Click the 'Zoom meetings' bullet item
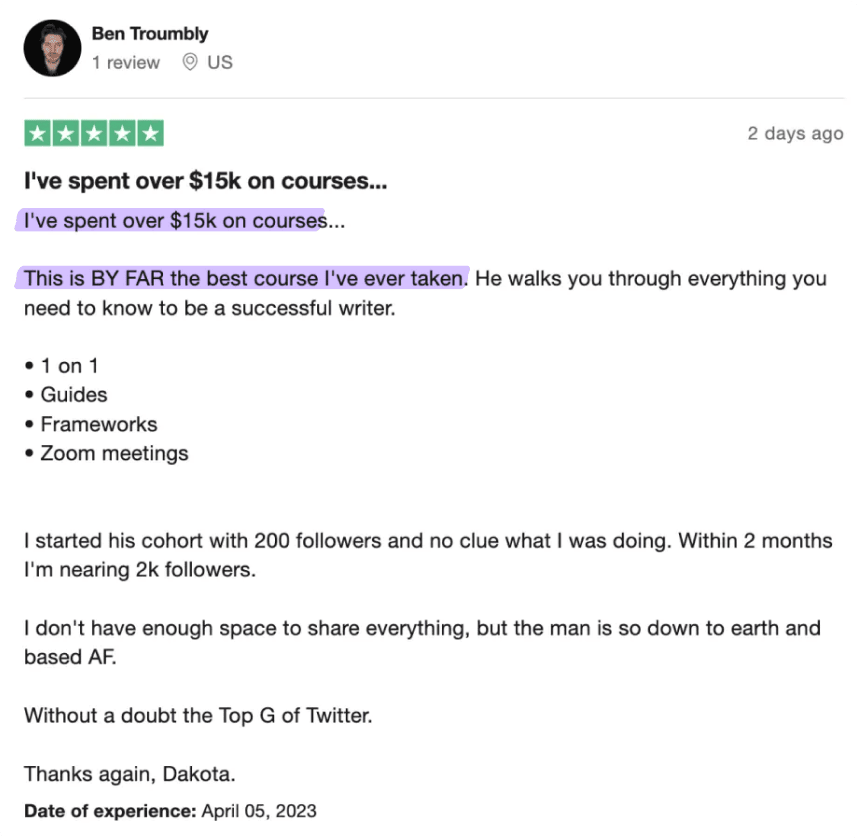858x840 pixels. tap(107, 453)
